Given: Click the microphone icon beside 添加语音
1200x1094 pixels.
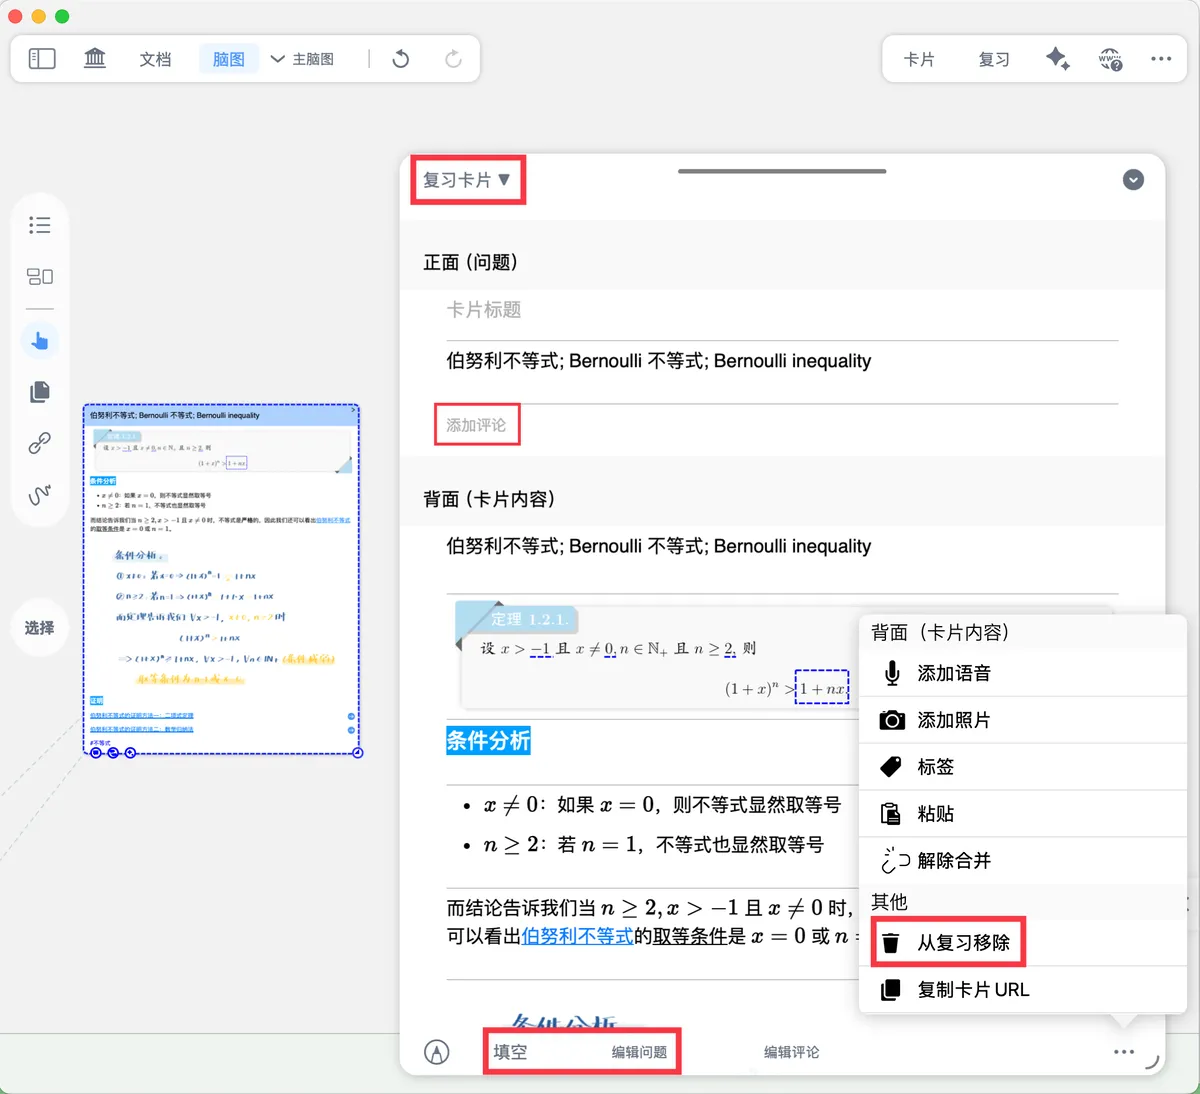Looking at the screenshot, I should coord(892,673).
